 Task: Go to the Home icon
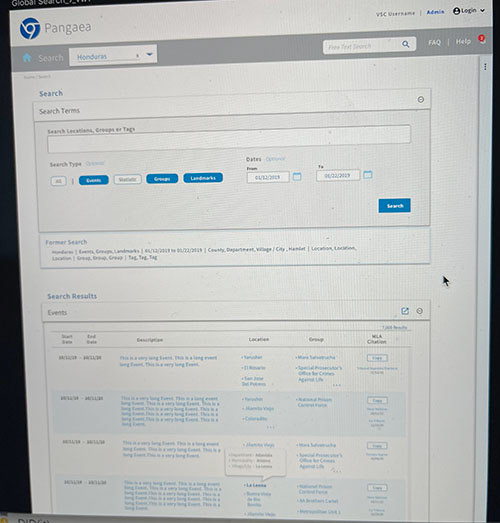click(27, 58)
